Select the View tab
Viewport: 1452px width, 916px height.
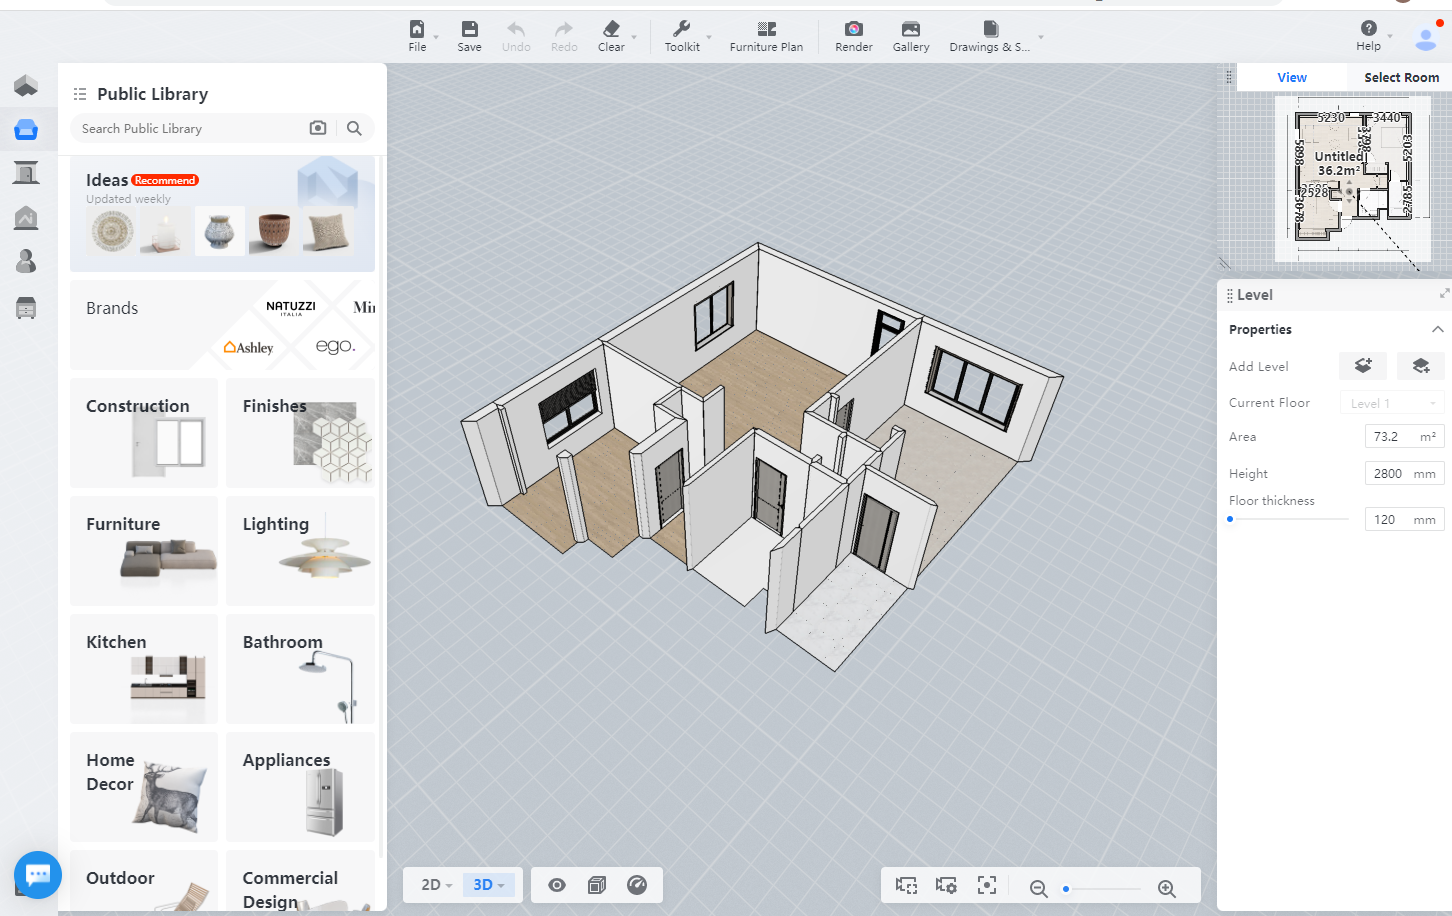click(1291, 77)
